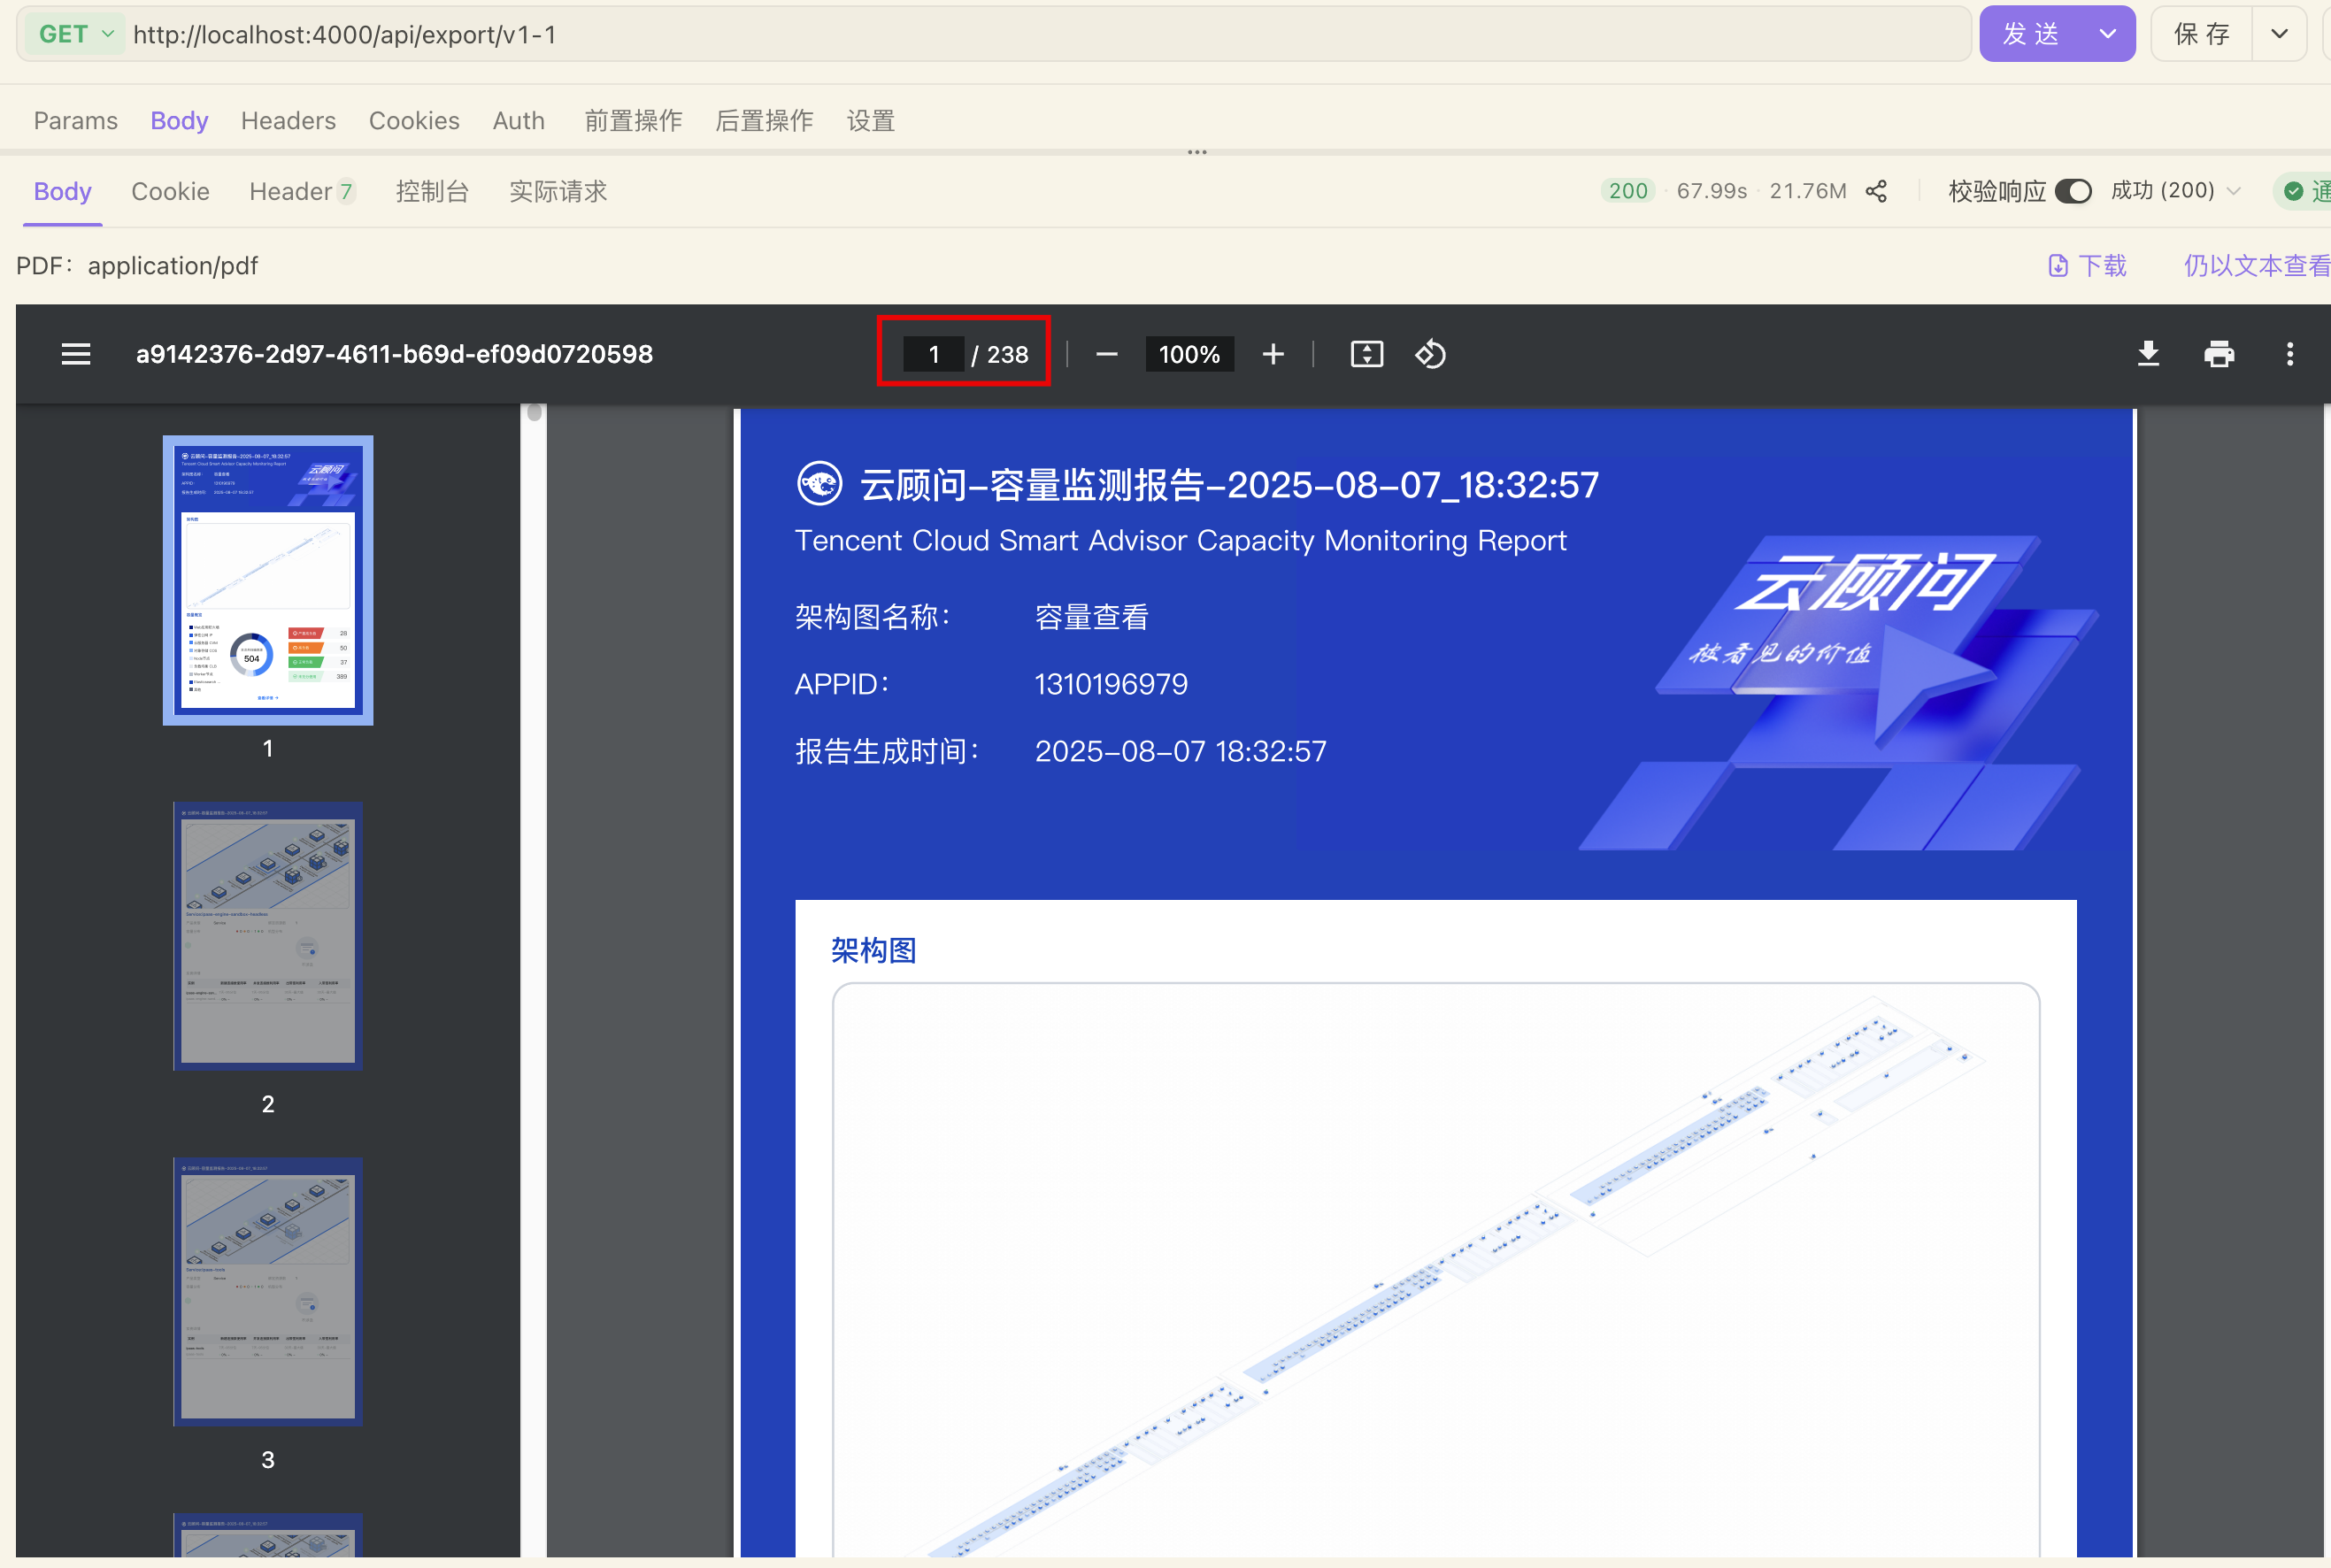Click the 保存 save button

click(x=2202, y=34)
